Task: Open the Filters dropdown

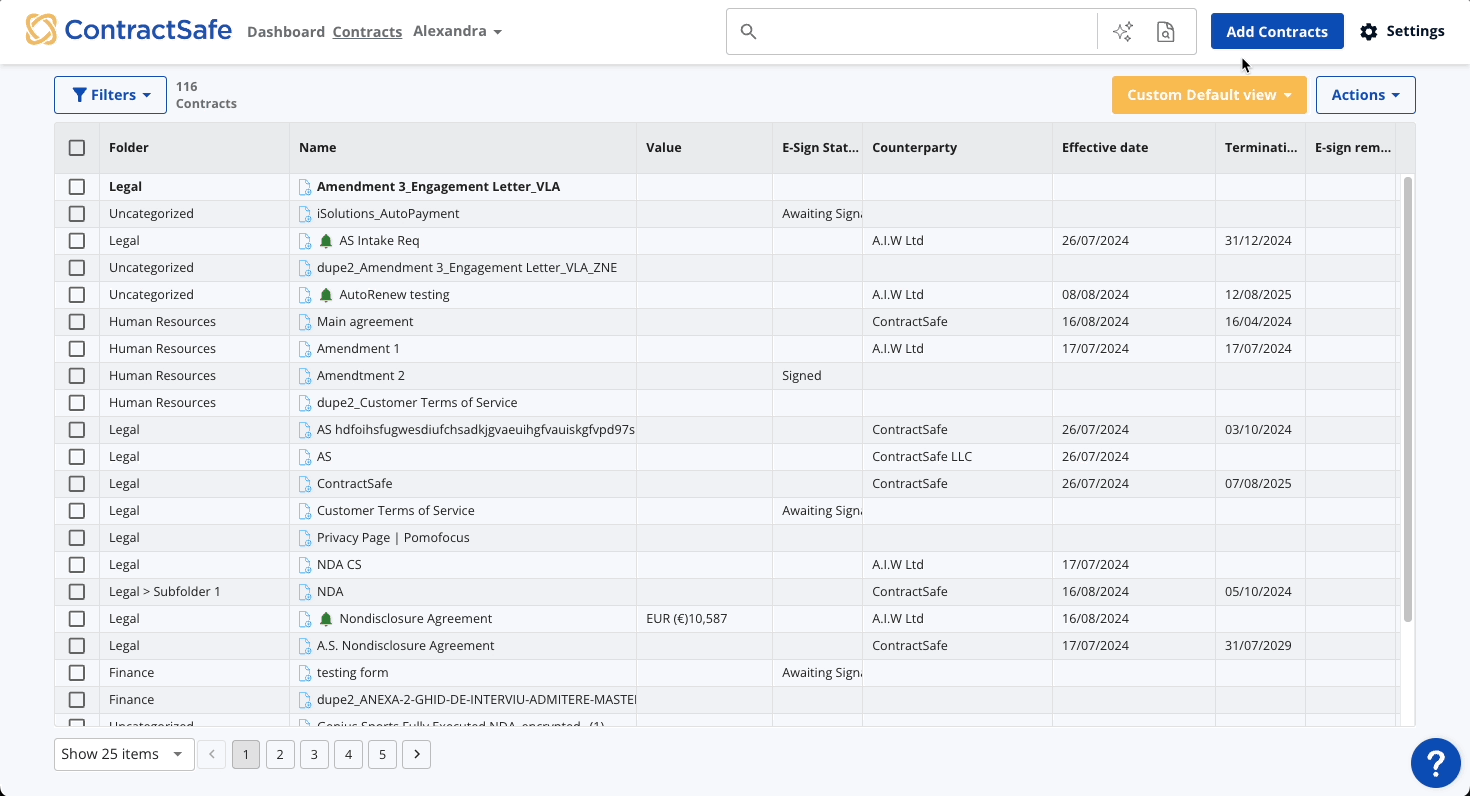Action: pyautogui.click(x=110, y=94)
